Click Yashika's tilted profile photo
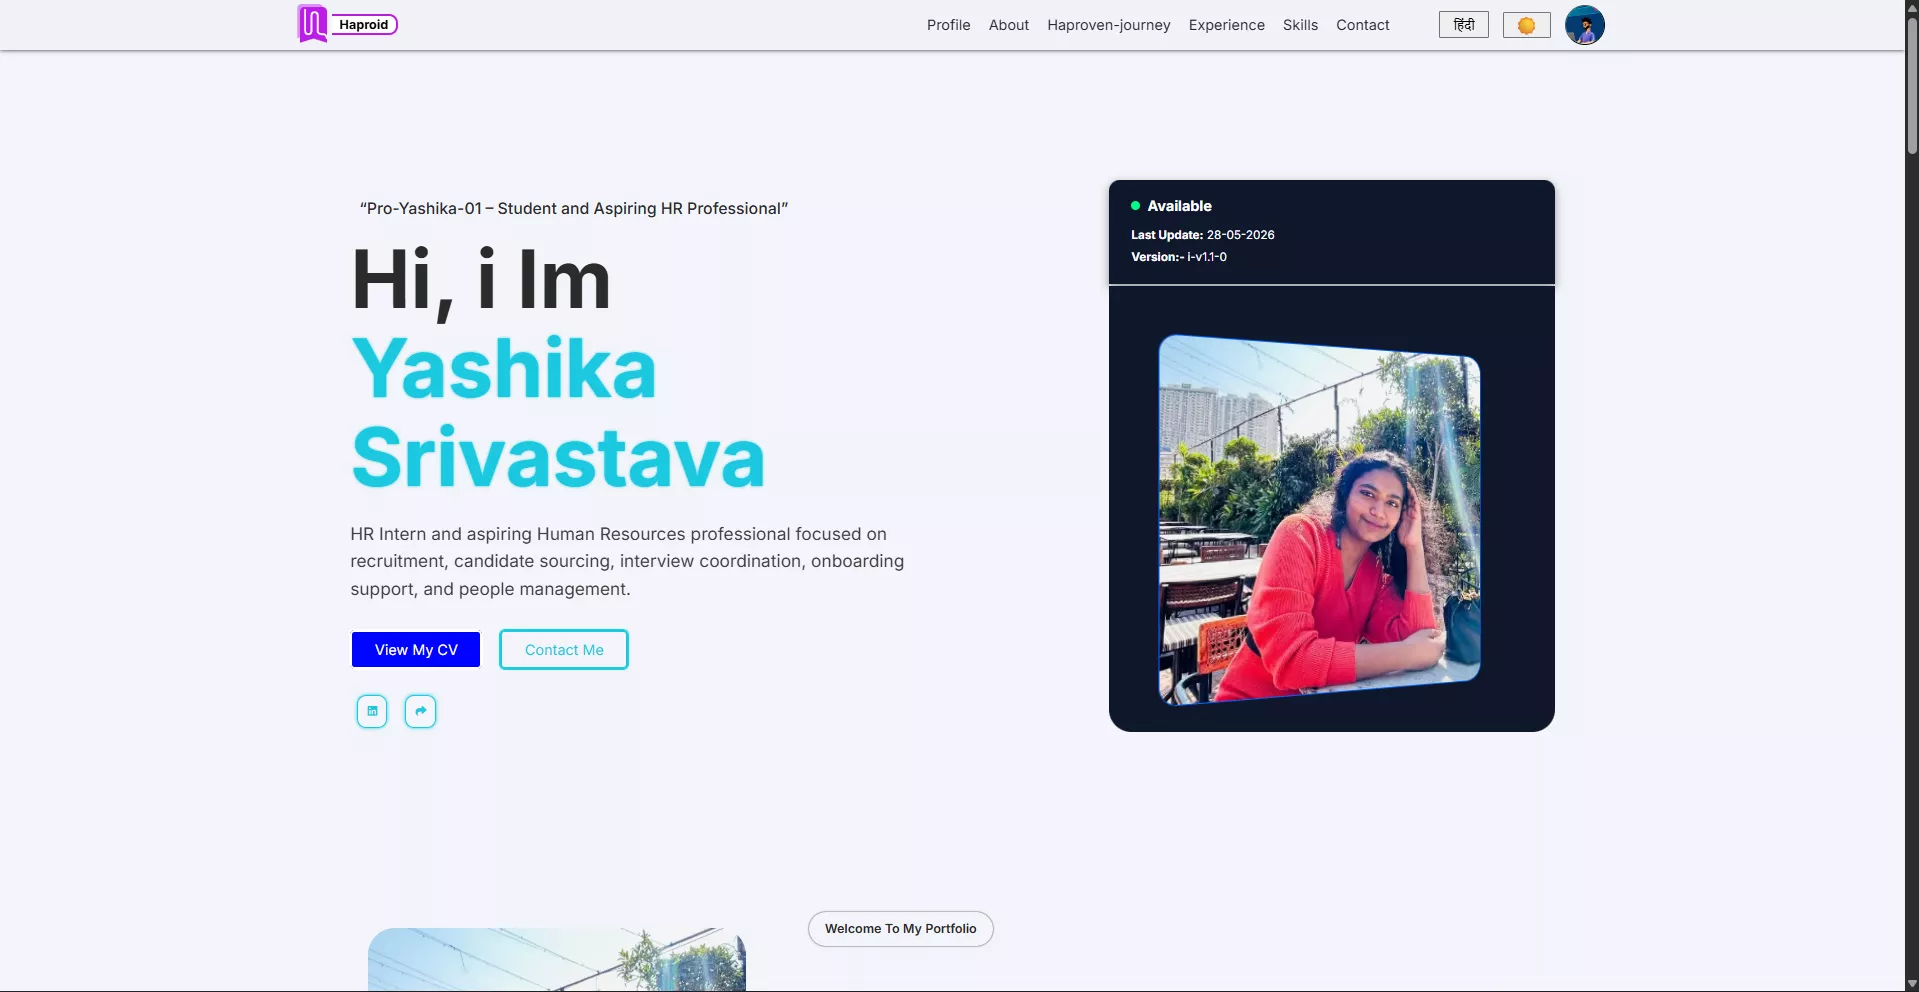Viewport: 1919px width, 992px height. pyautogui.click(x=1319, y=520)
